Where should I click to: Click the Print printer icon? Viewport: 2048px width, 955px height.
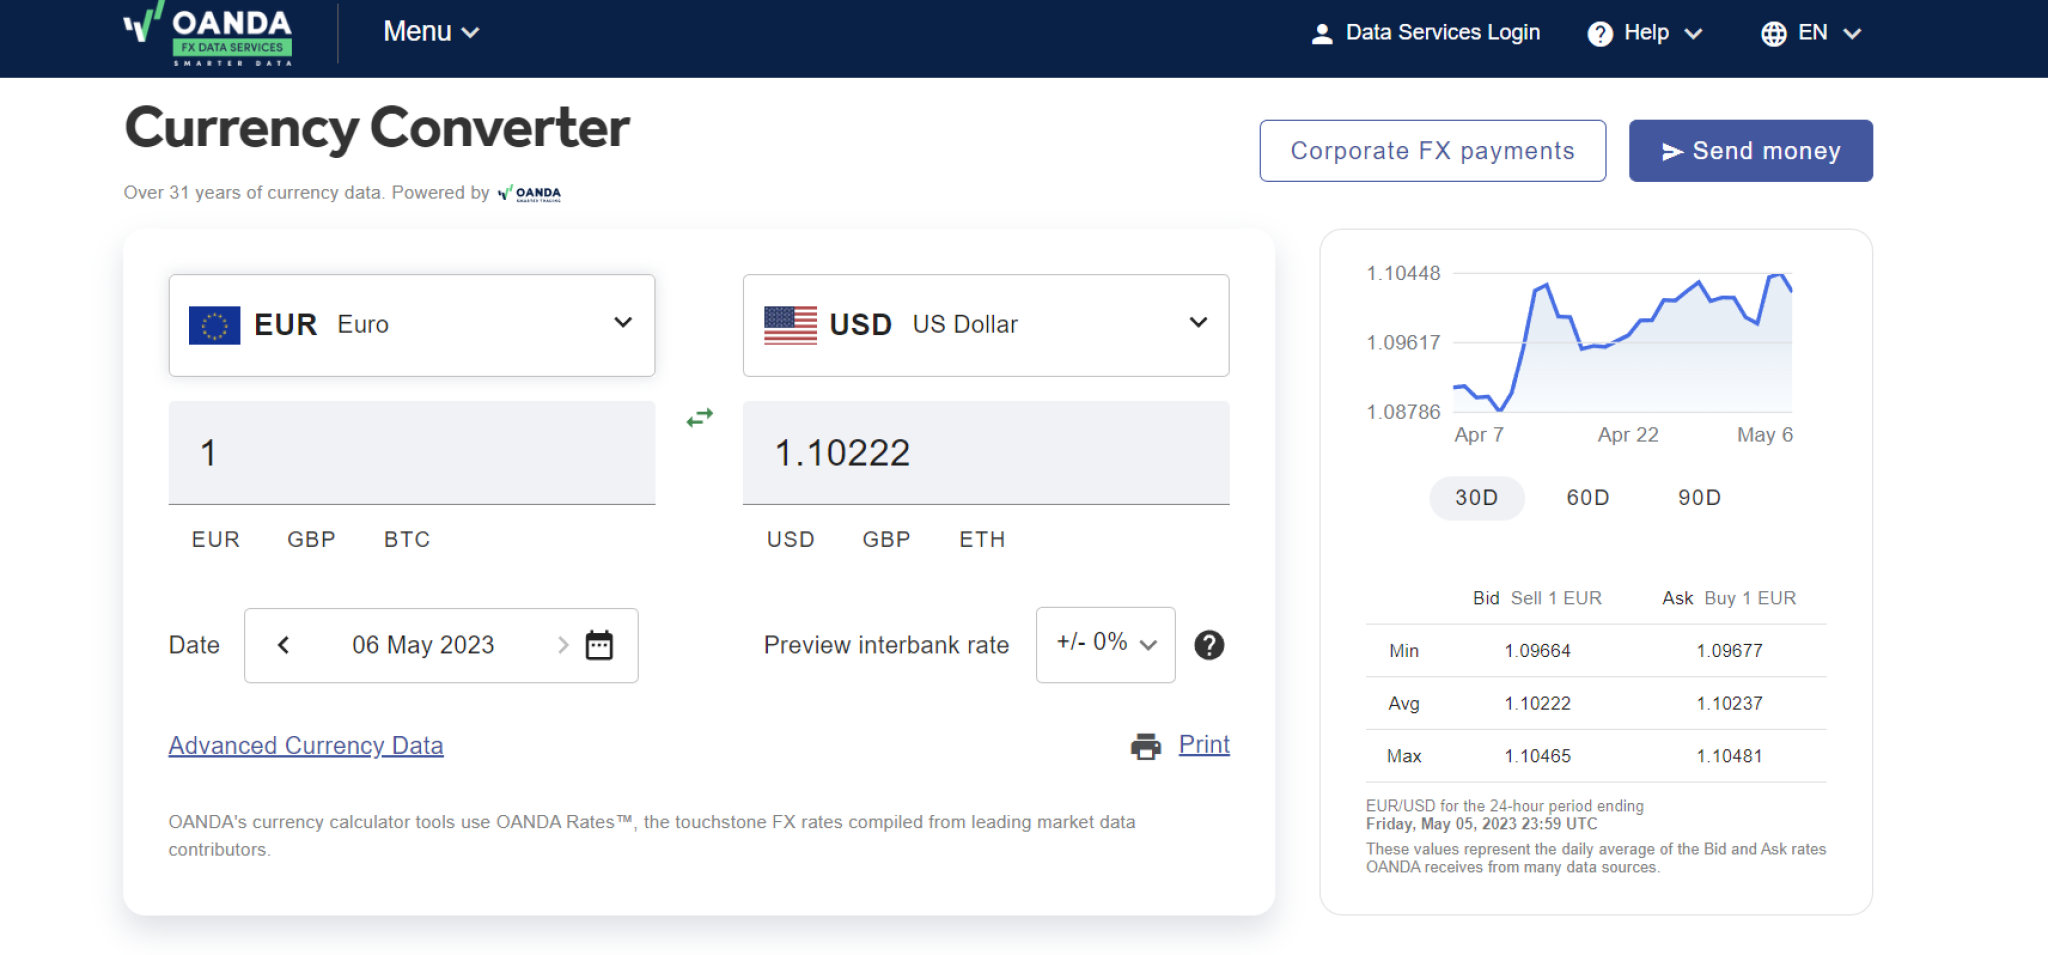[x=1143, y=745]
